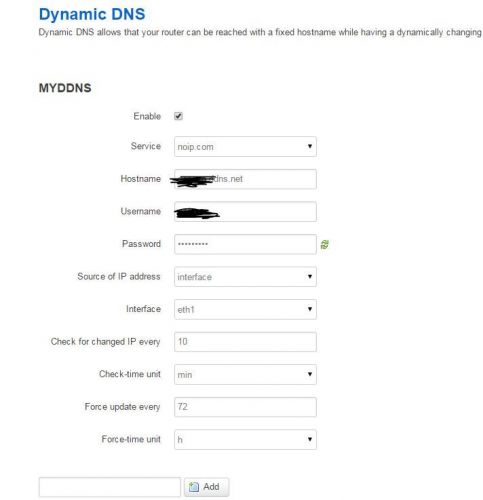Open the Source of IP address dropdown
Screen dimensions: 483x500
(245, 276)
